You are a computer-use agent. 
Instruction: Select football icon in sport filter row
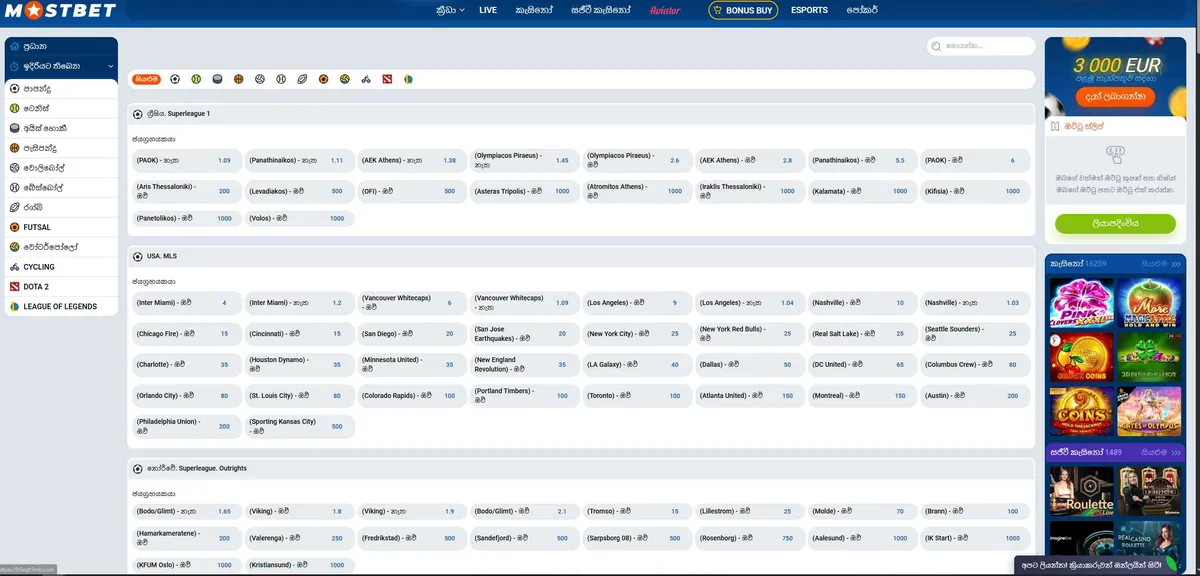pos(175,79)
